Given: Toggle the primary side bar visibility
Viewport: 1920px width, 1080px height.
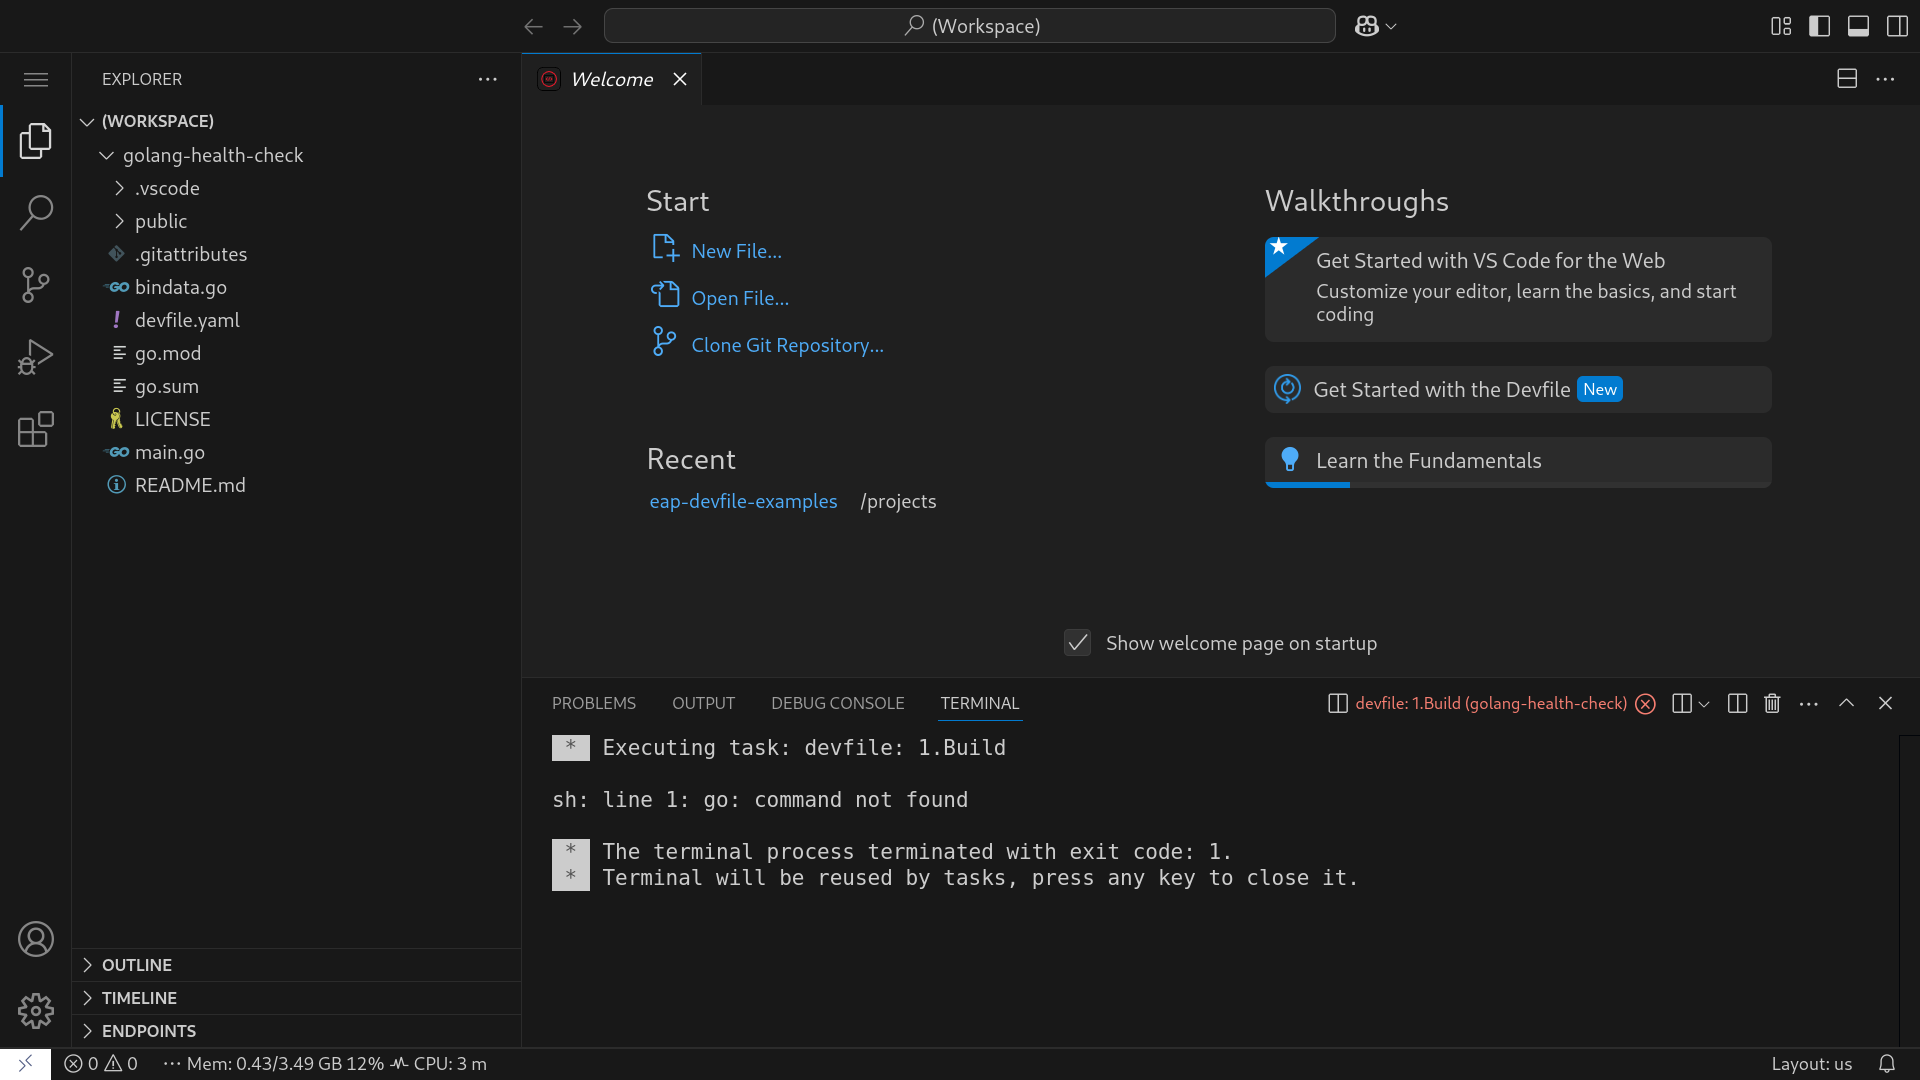Looking at the screenshot, I should coord(1819,26).
